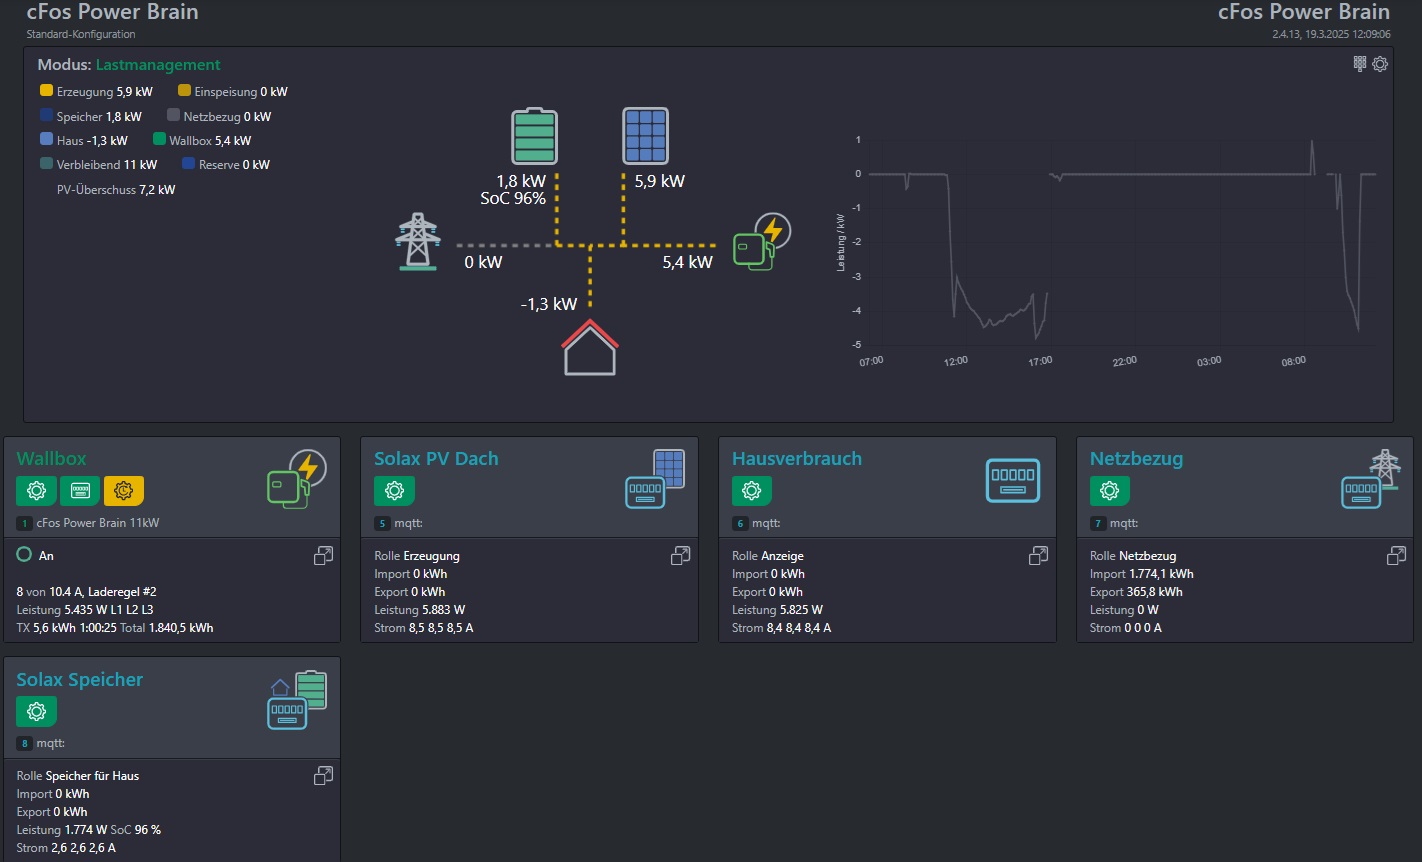
Task: Pop out the Solax PV Dach details
Action: [680, 556]
